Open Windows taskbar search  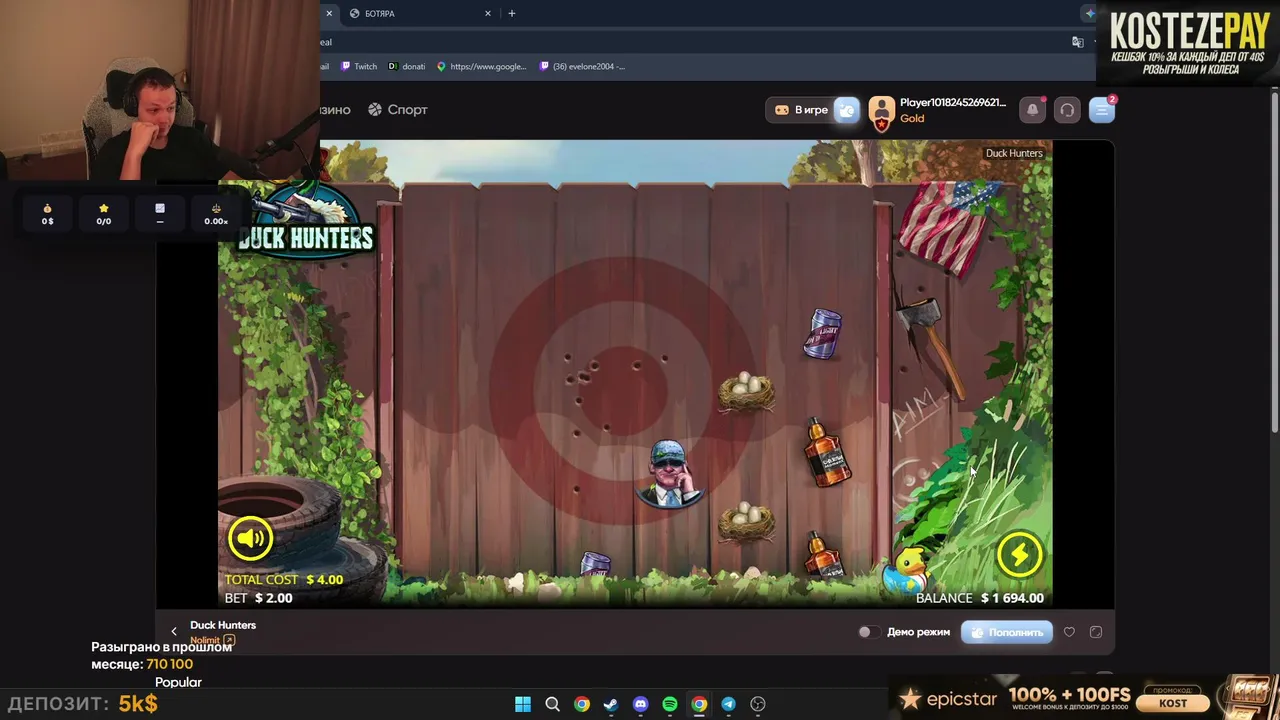[552, 704]
